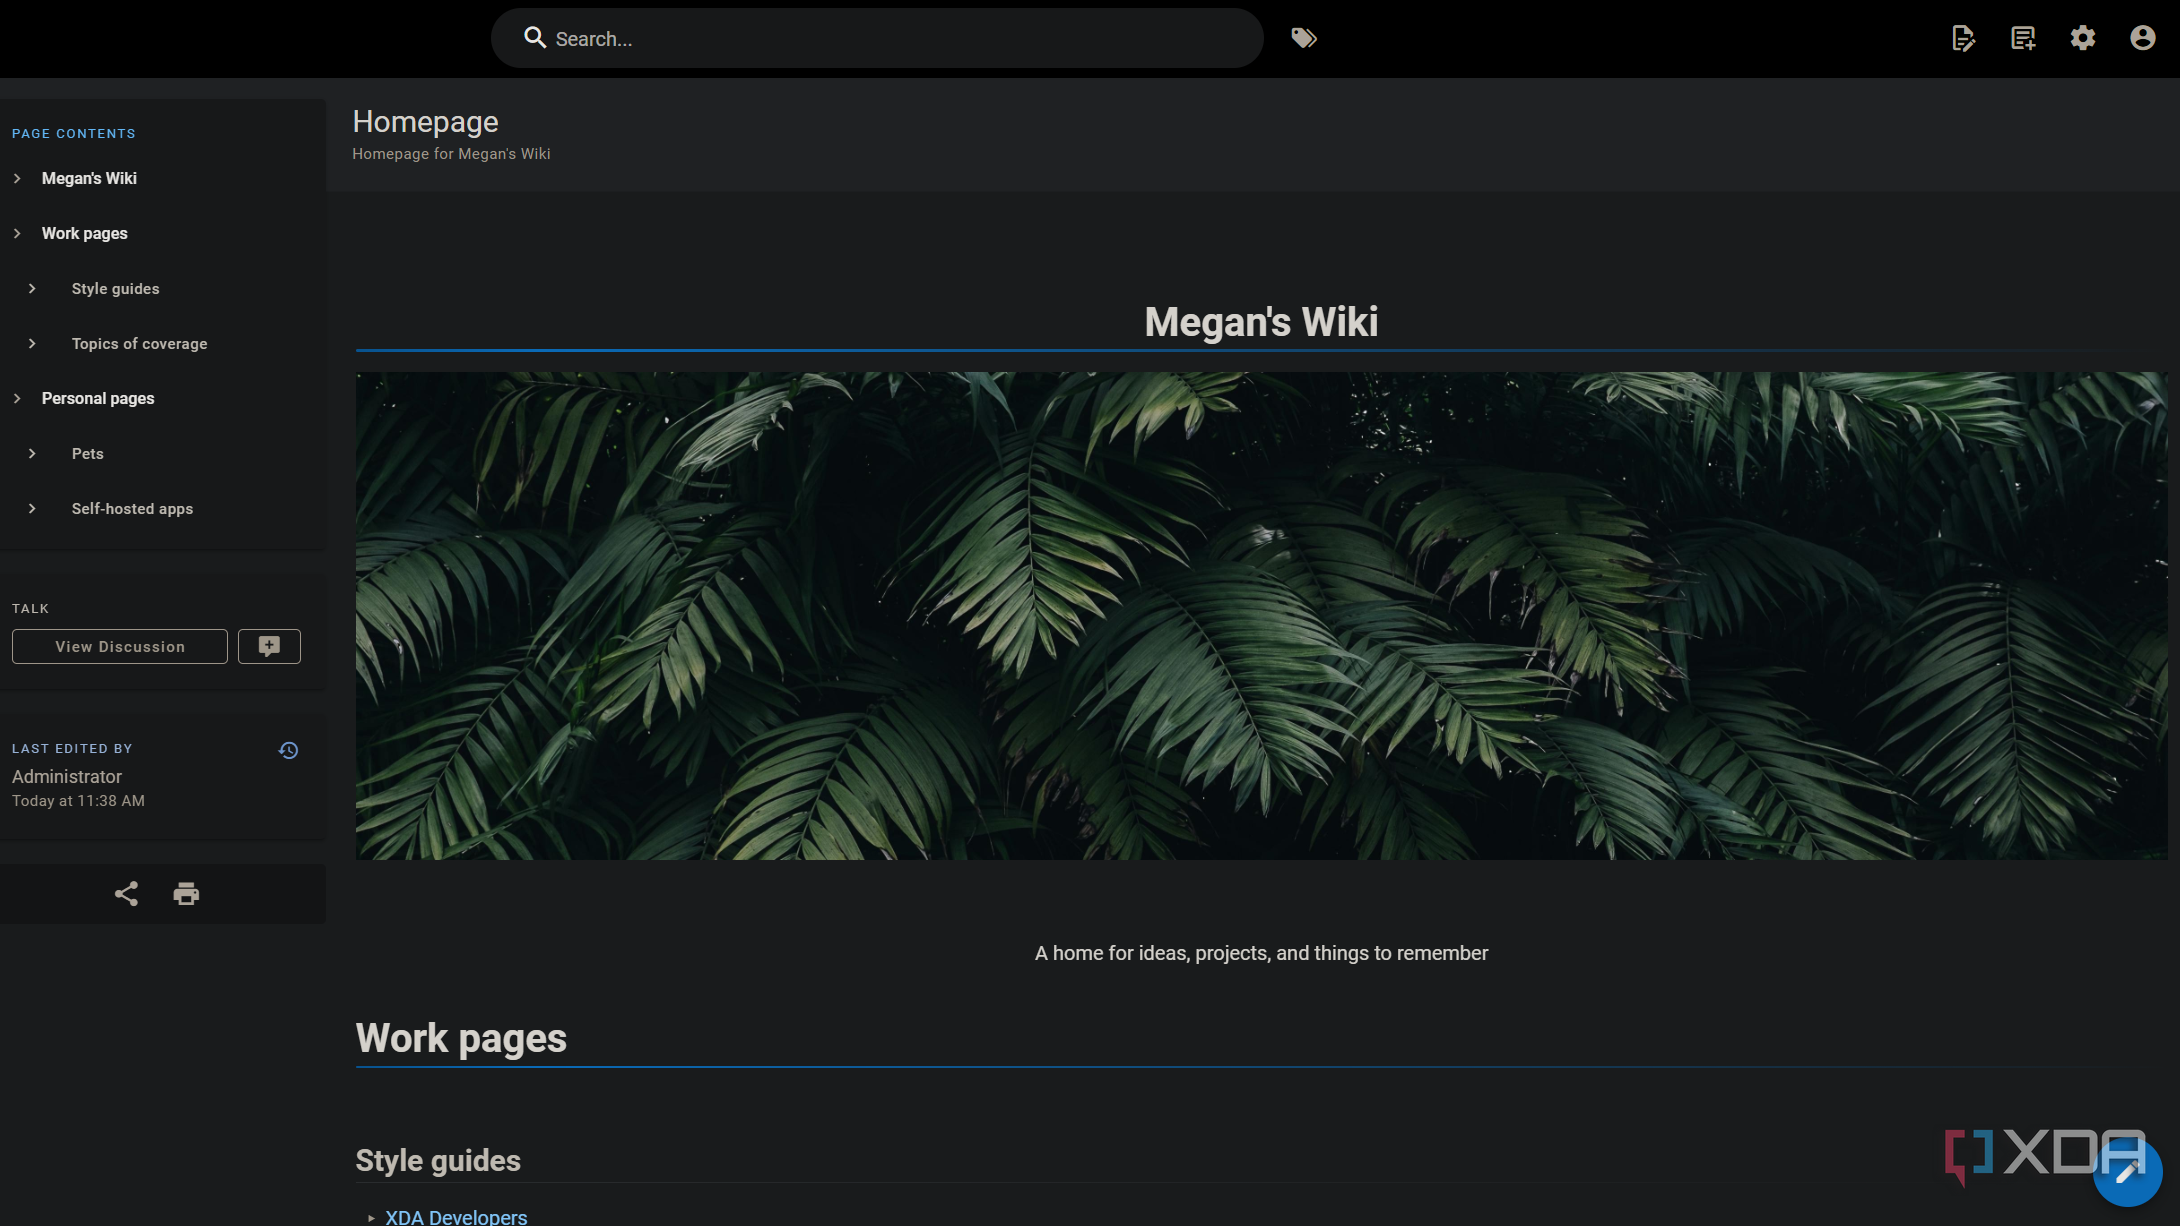
Task: Click the View Discussion button
Action: [x=120, y=646]
